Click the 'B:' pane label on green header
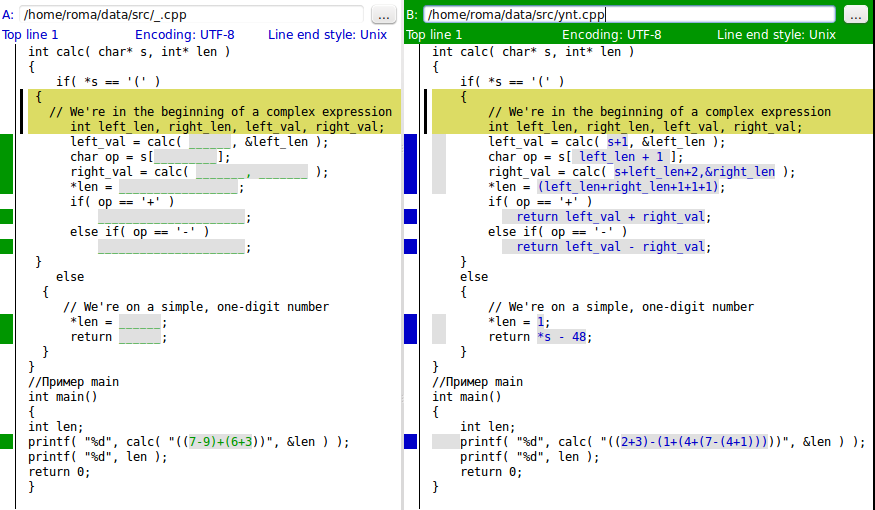 click(x=412, y=15)
